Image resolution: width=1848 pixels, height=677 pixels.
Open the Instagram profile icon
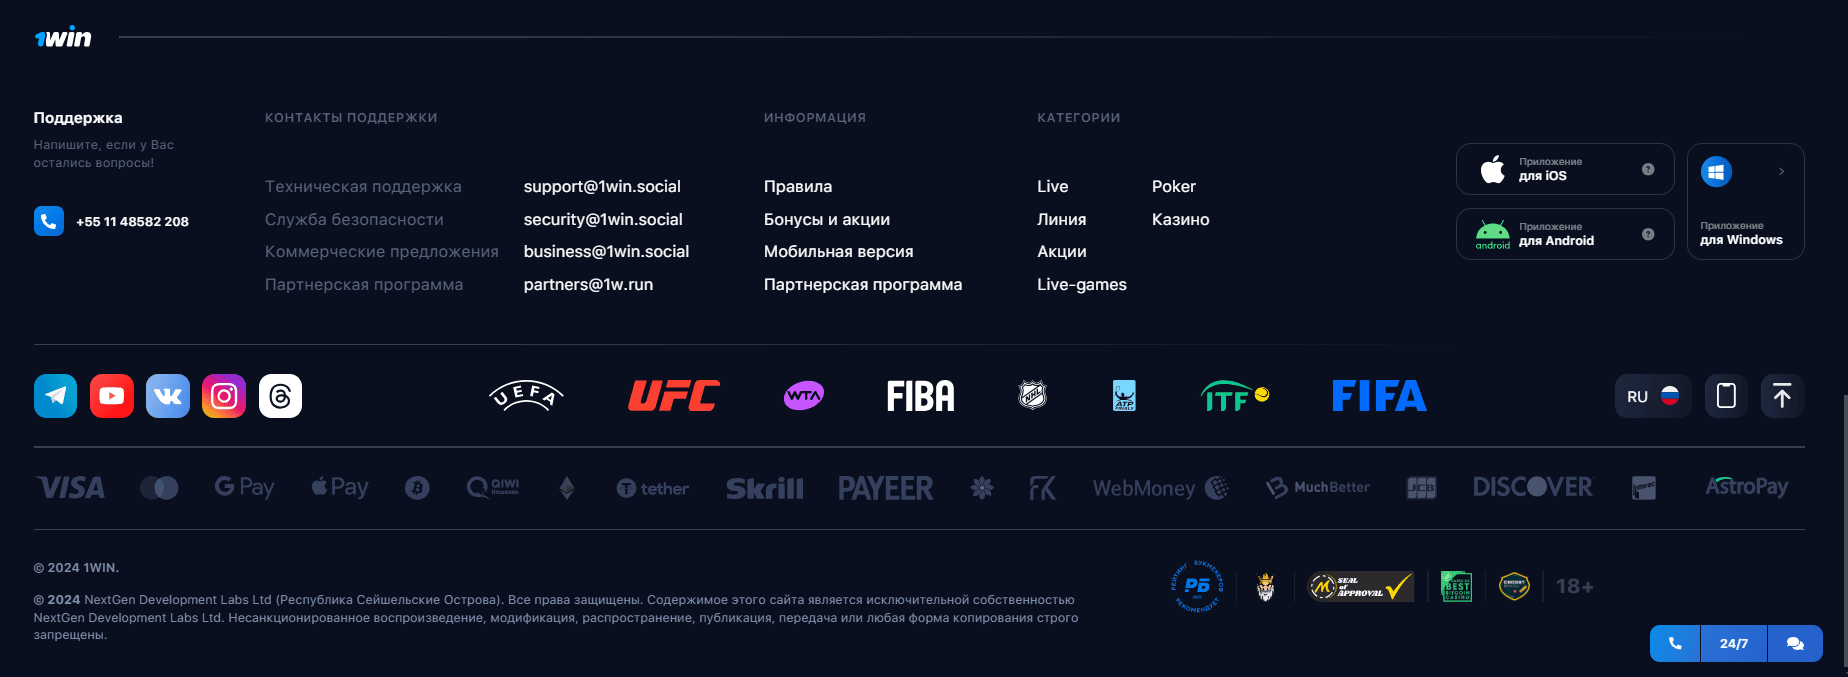[224, 396]
